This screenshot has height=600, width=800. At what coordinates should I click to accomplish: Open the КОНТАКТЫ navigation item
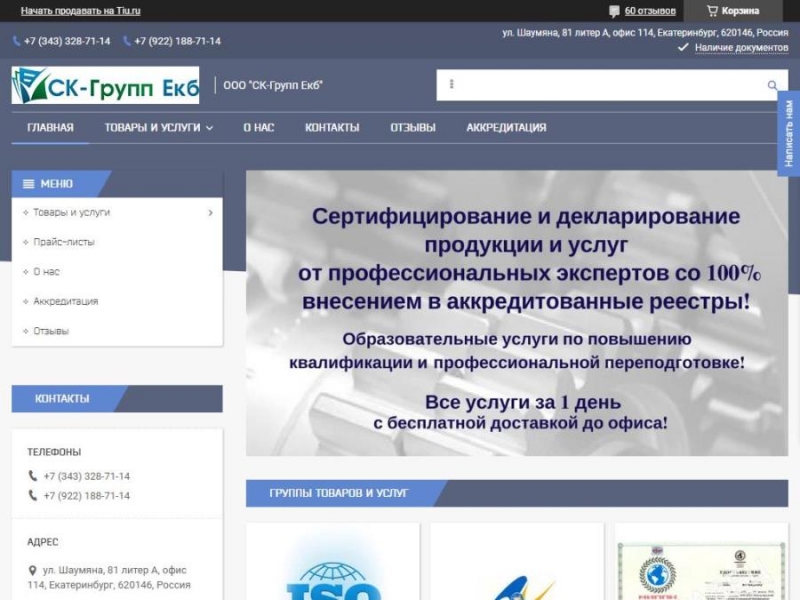coord(332,128)
